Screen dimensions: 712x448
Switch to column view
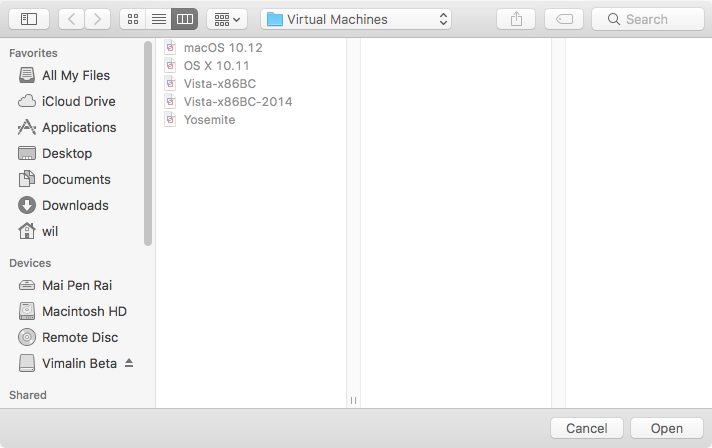point(185,19)
